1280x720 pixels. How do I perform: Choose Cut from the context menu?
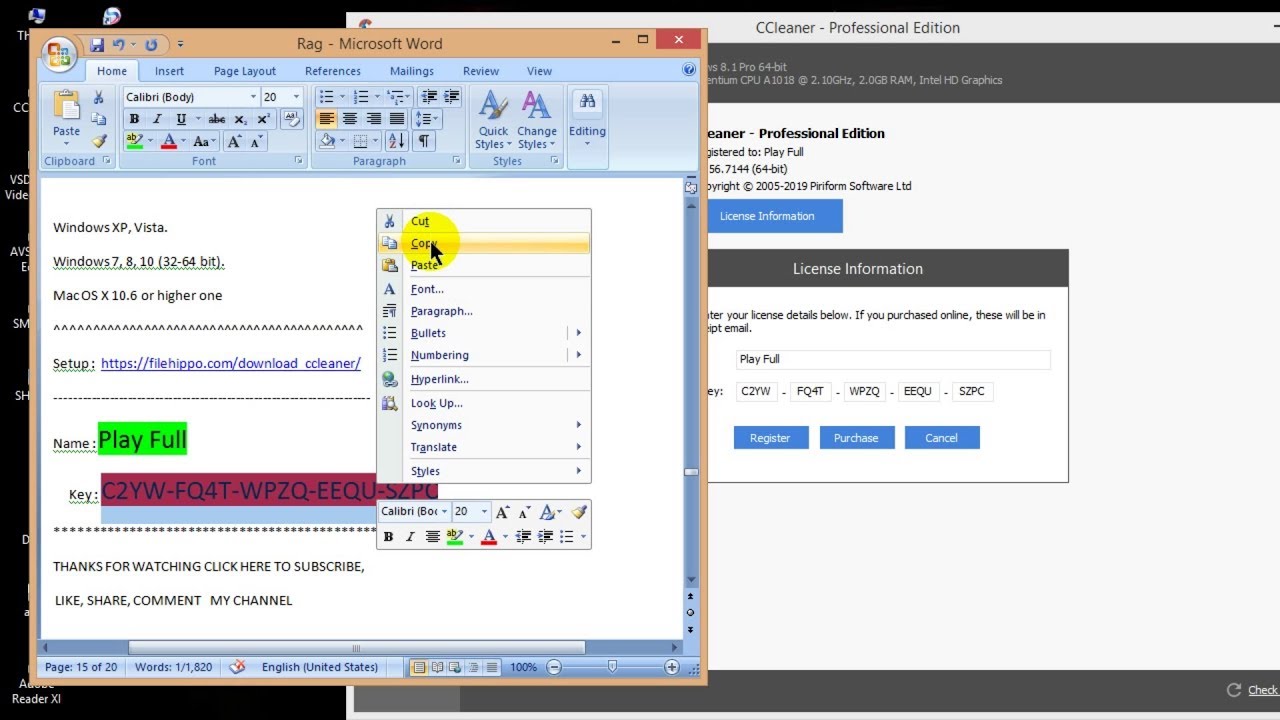tap(484, 221)
